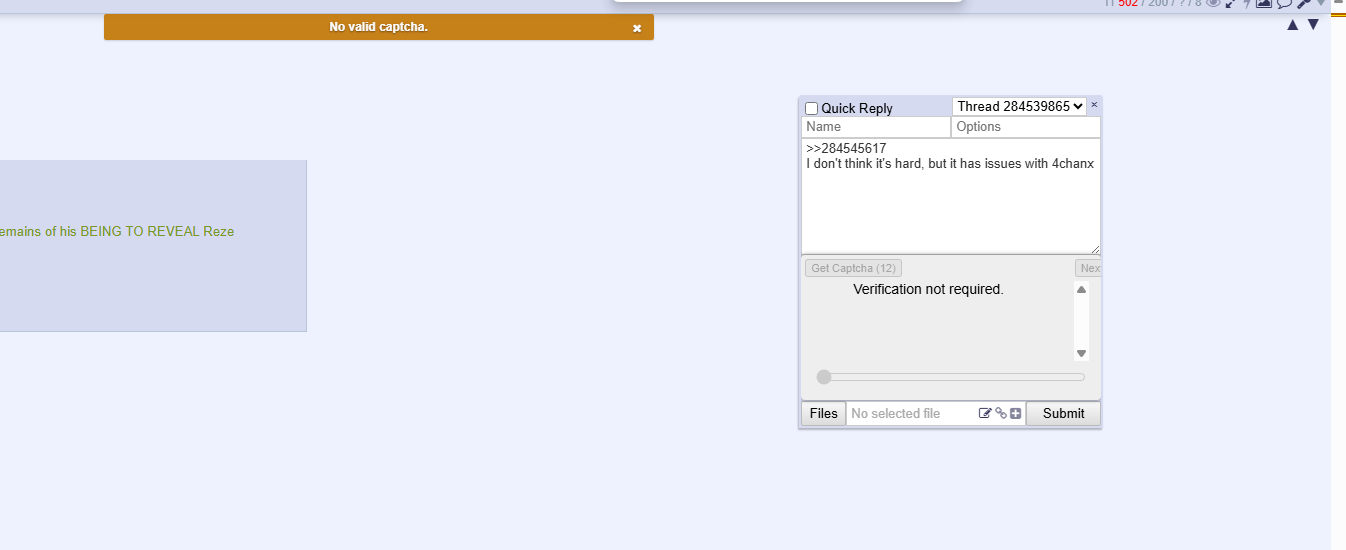Close the Quick Reply panel
This screenshot has width=1346, height=550.
[x=1094, y=104]
